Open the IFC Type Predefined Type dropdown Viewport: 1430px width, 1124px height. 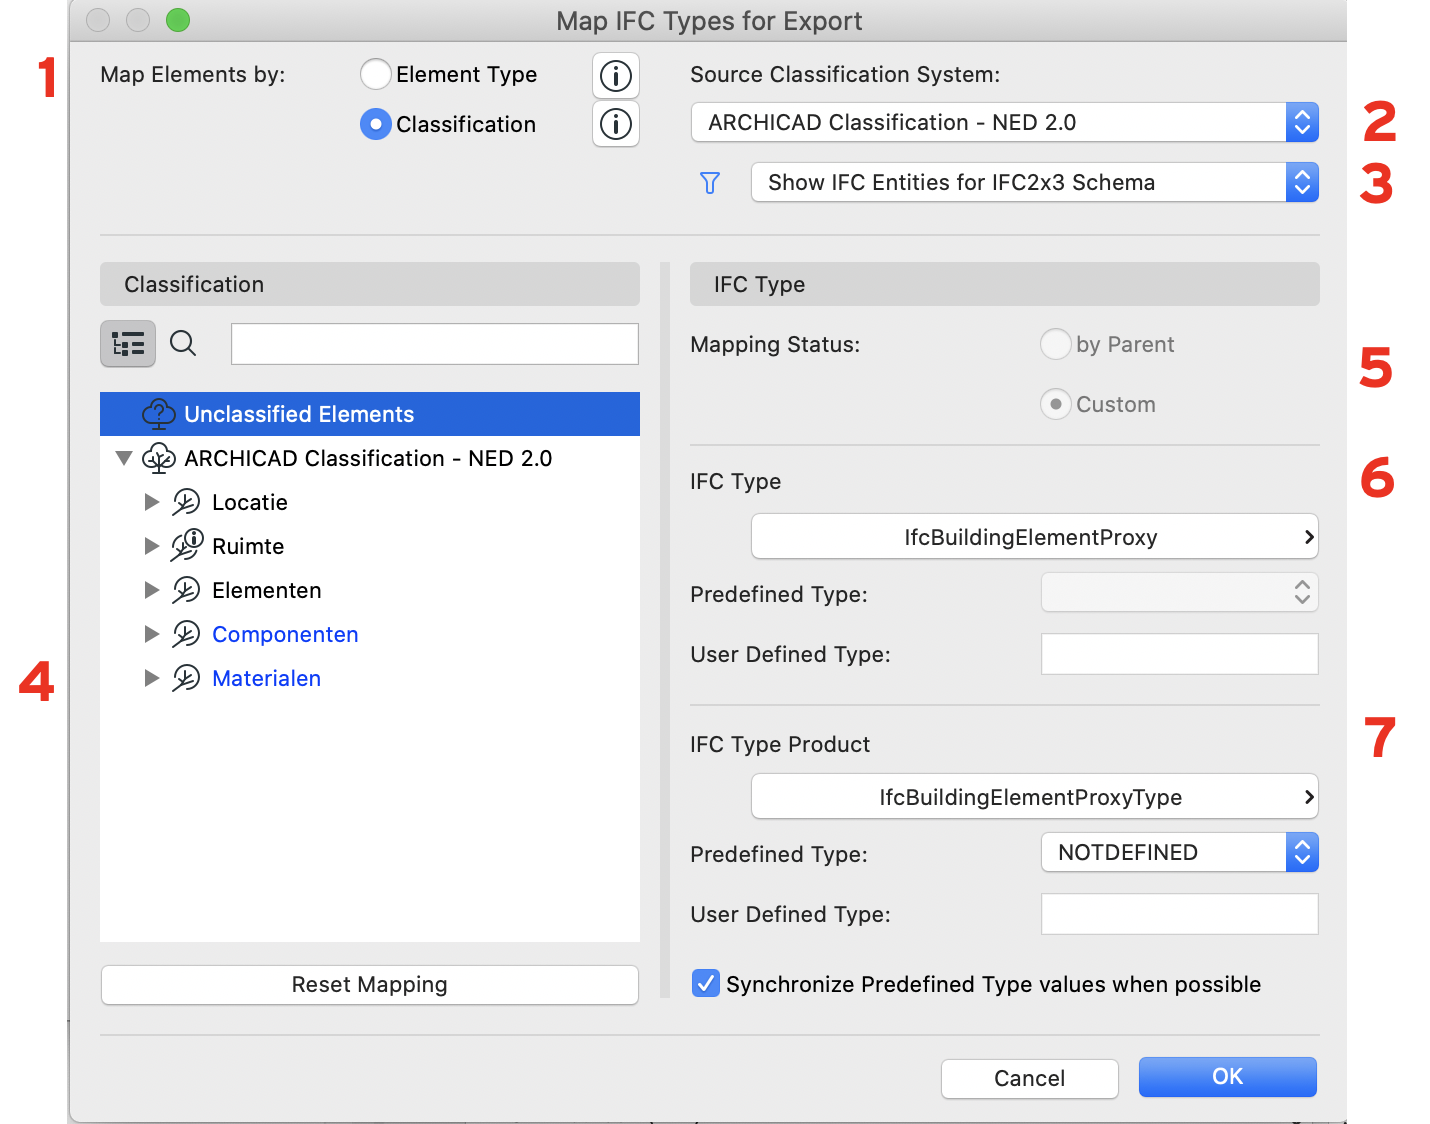pyautogui.click(x=1180, y=592)
